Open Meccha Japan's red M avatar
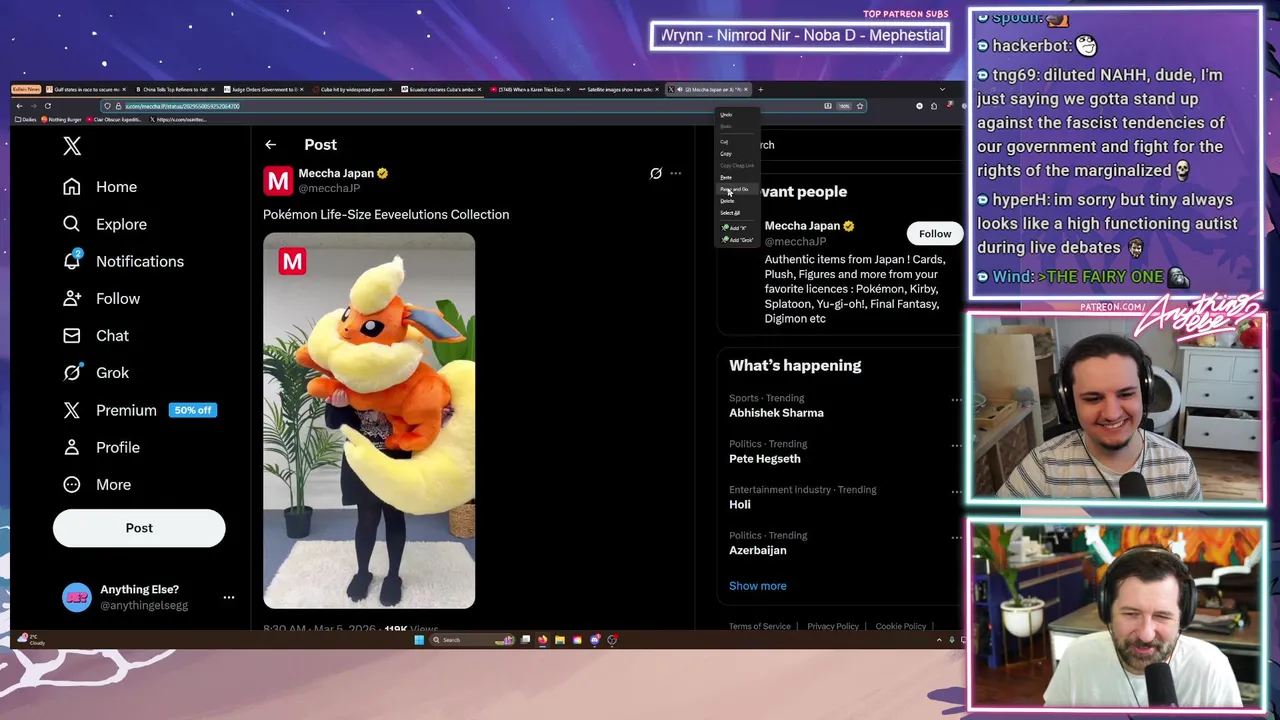The width and height of the screenshot is (1280, 720). 277,180
